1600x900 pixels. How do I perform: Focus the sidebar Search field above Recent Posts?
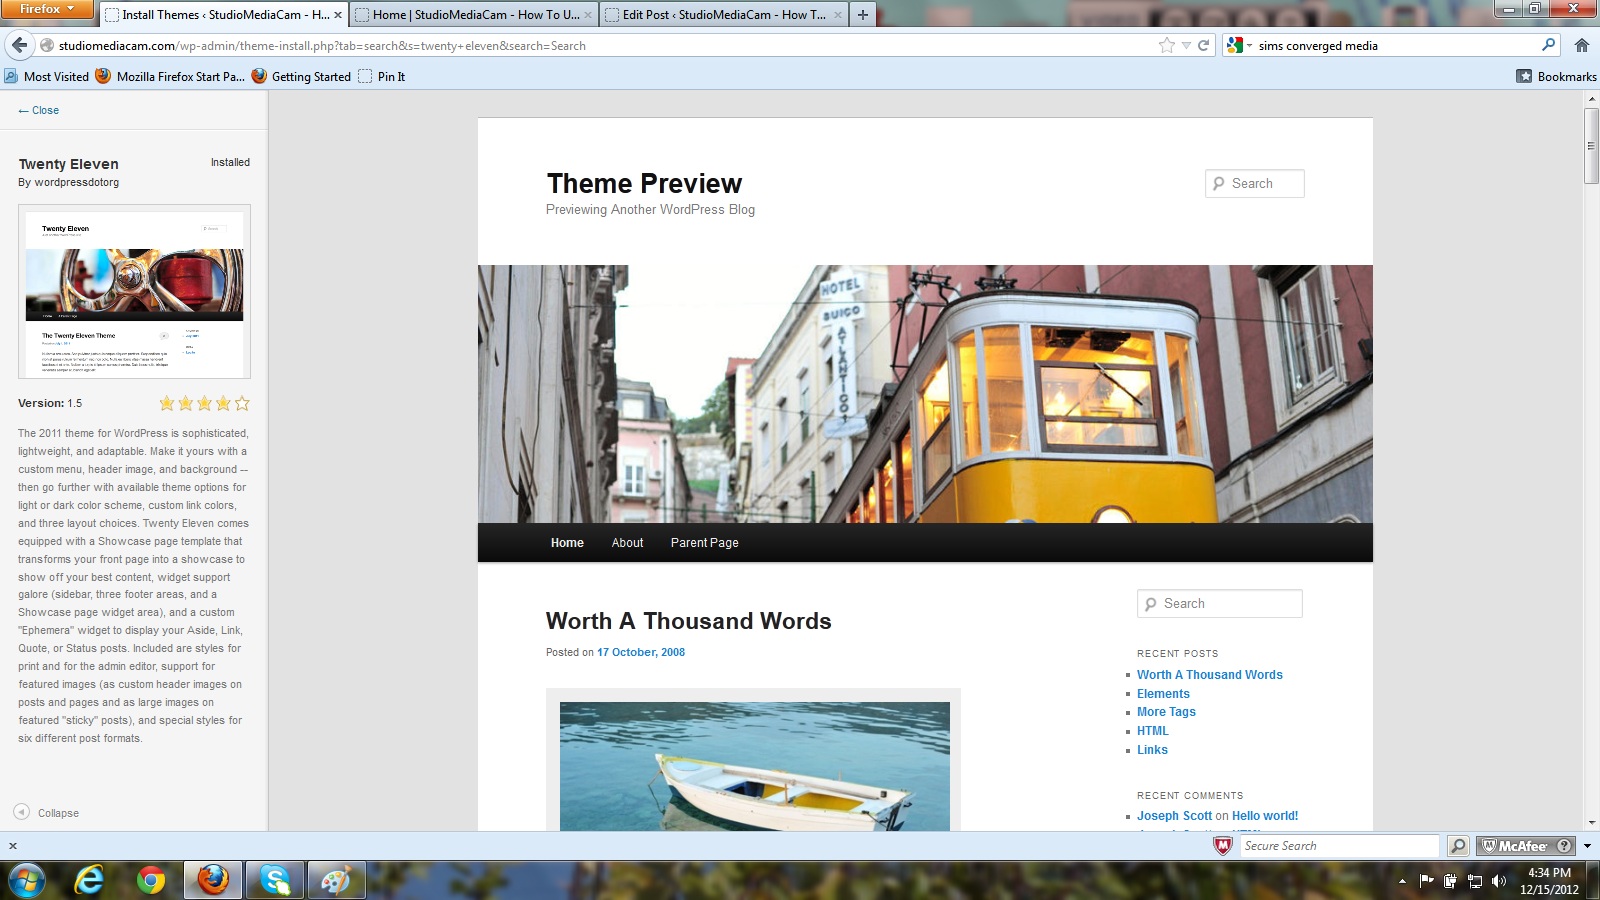click(x=1220, y=604)
